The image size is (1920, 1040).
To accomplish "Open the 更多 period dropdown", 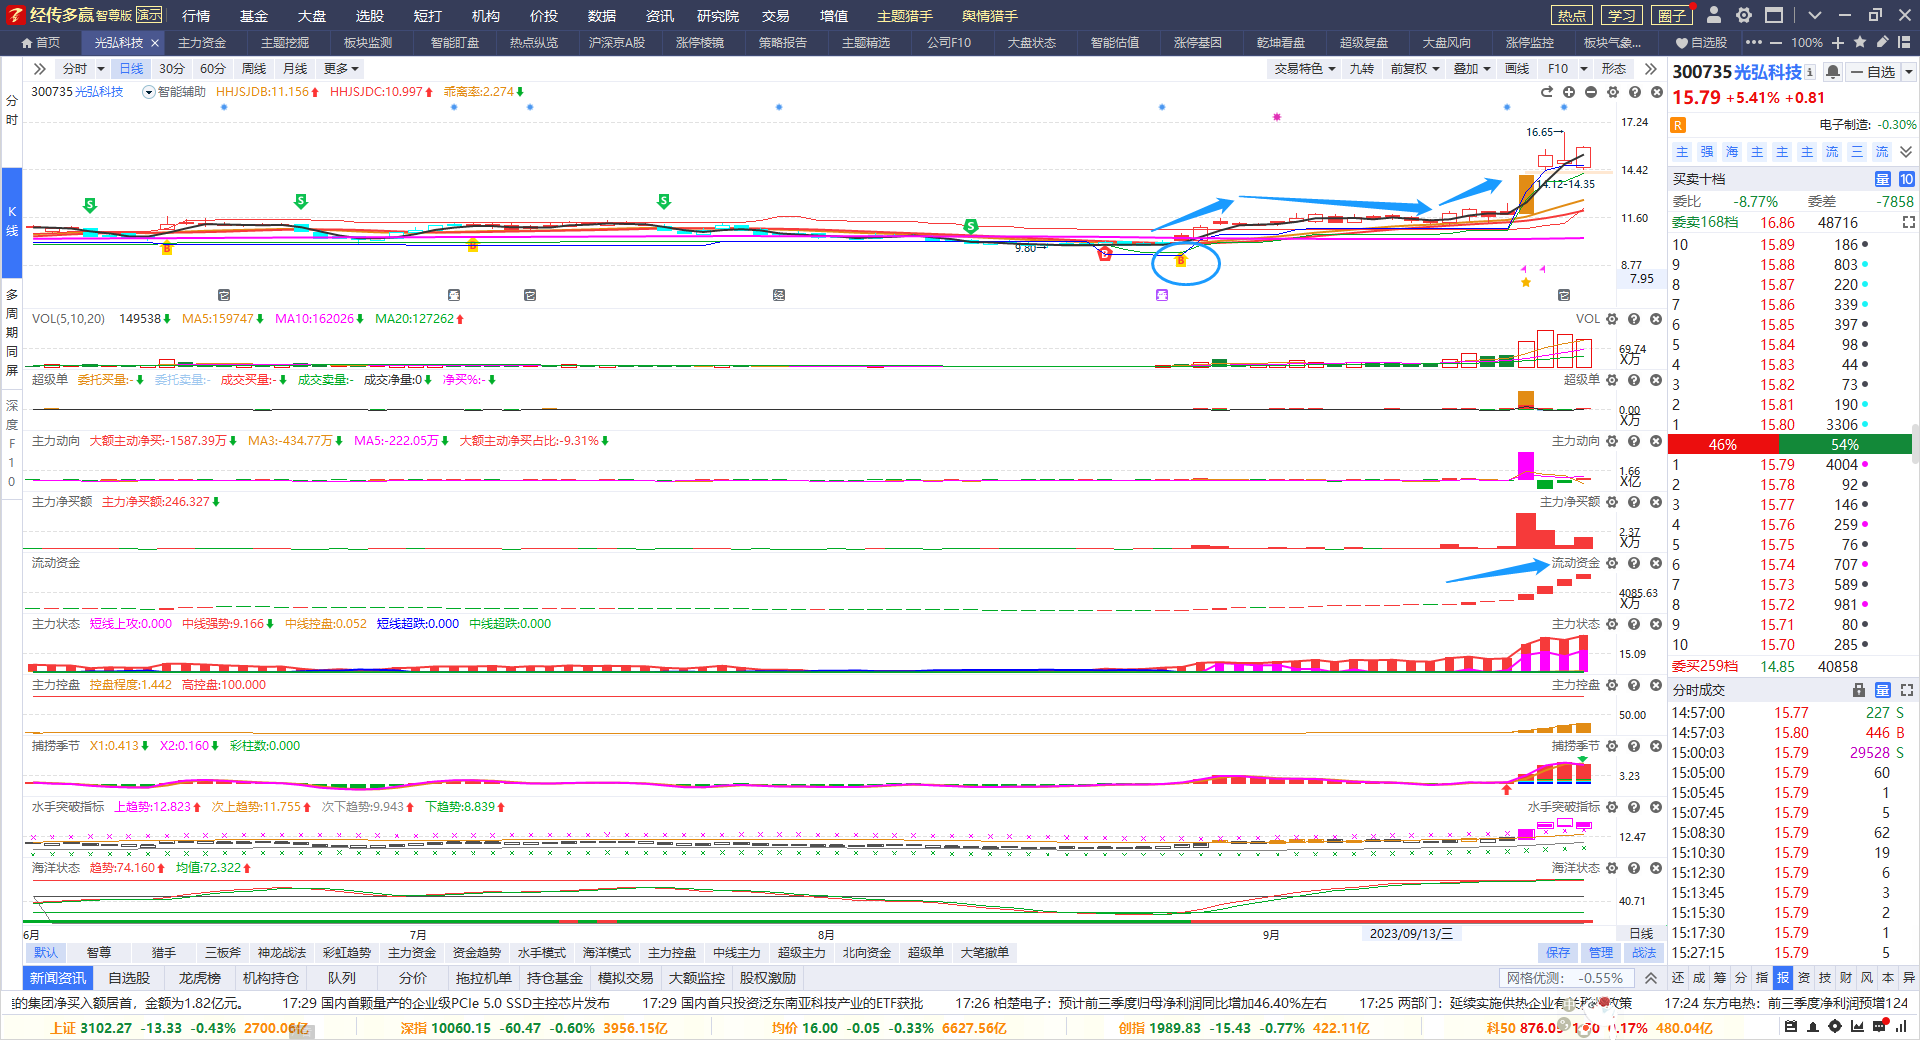I will (341, 69).
